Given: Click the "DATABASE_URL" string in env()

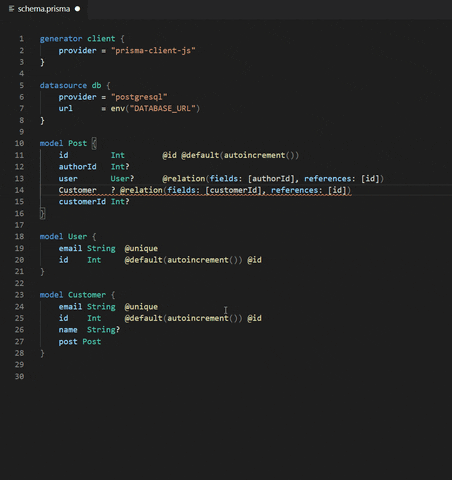Looking at the screenshot, I should [162, 109].
